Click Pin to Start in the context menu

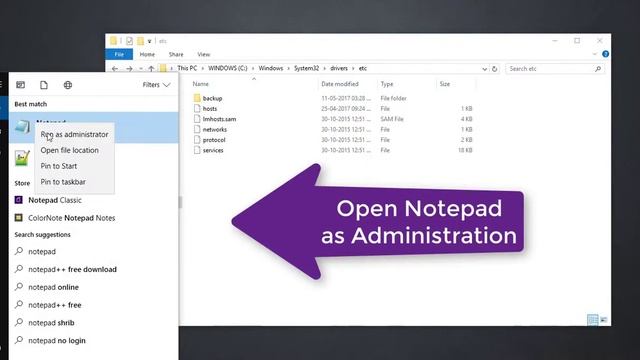tap(59, 166)
